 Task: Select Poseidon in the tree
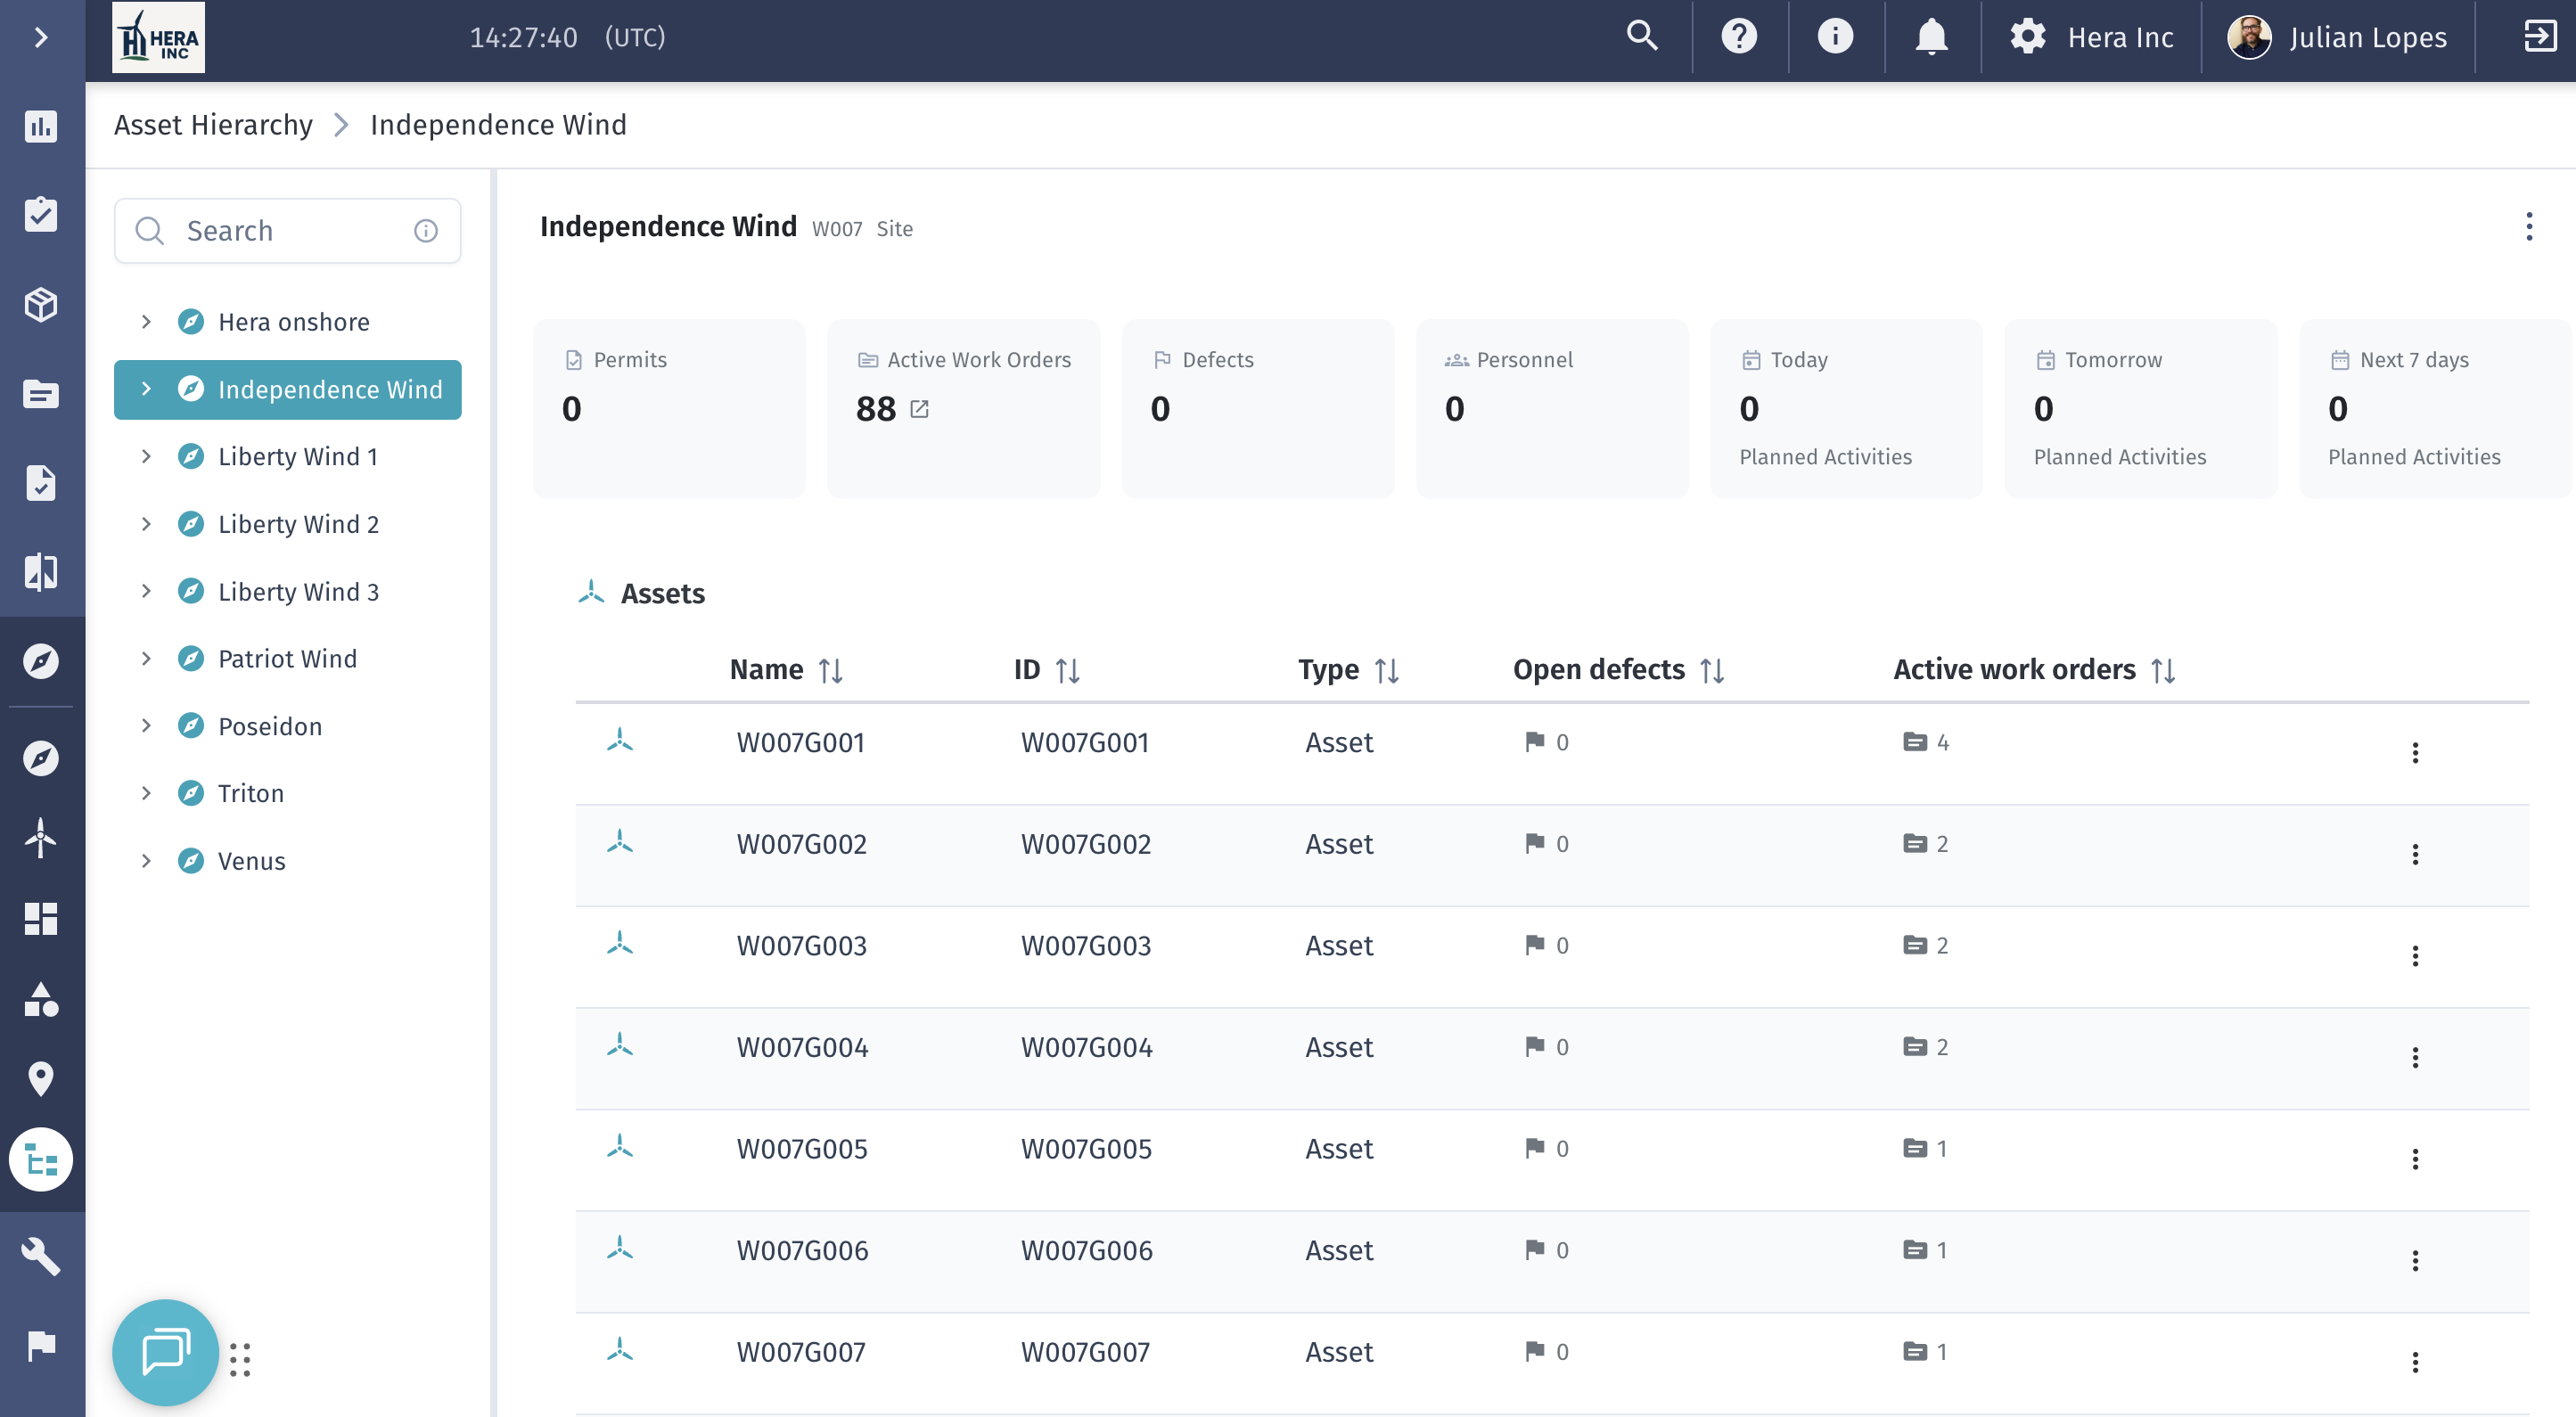pyautogui.click(x=270, y=726)
